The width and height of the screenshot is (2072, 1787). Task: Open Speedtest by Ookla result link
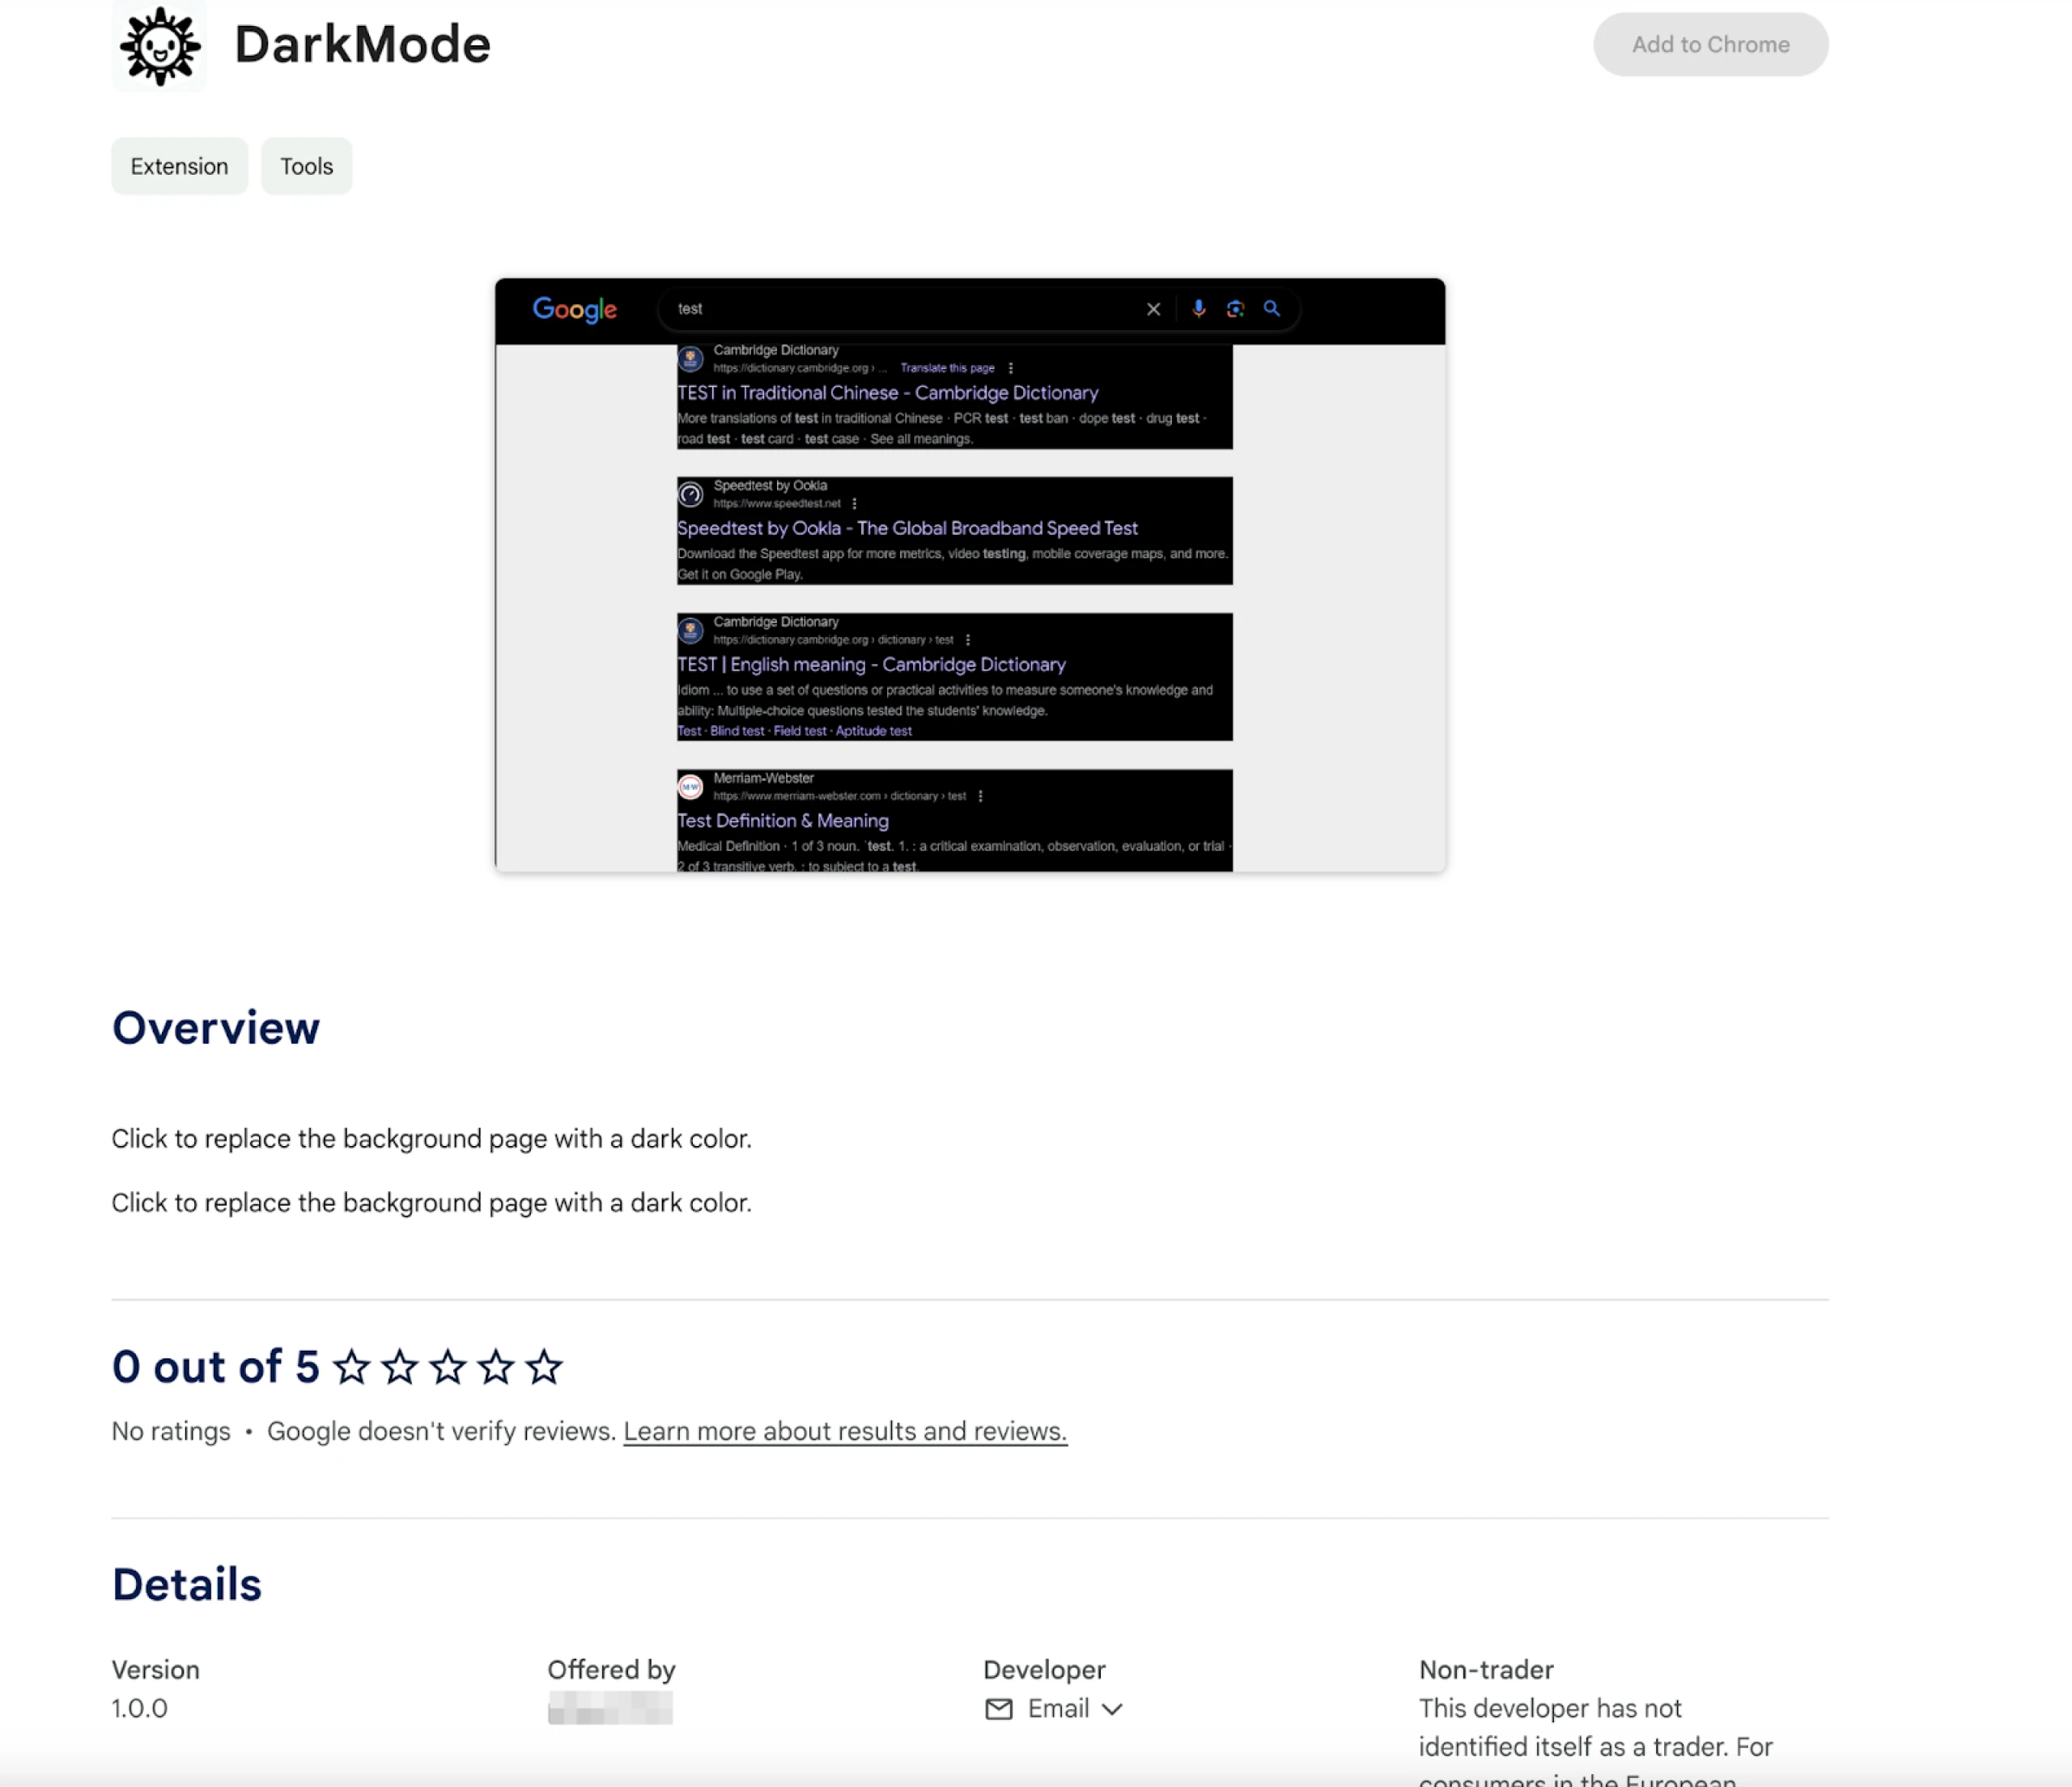coord(907,528)
